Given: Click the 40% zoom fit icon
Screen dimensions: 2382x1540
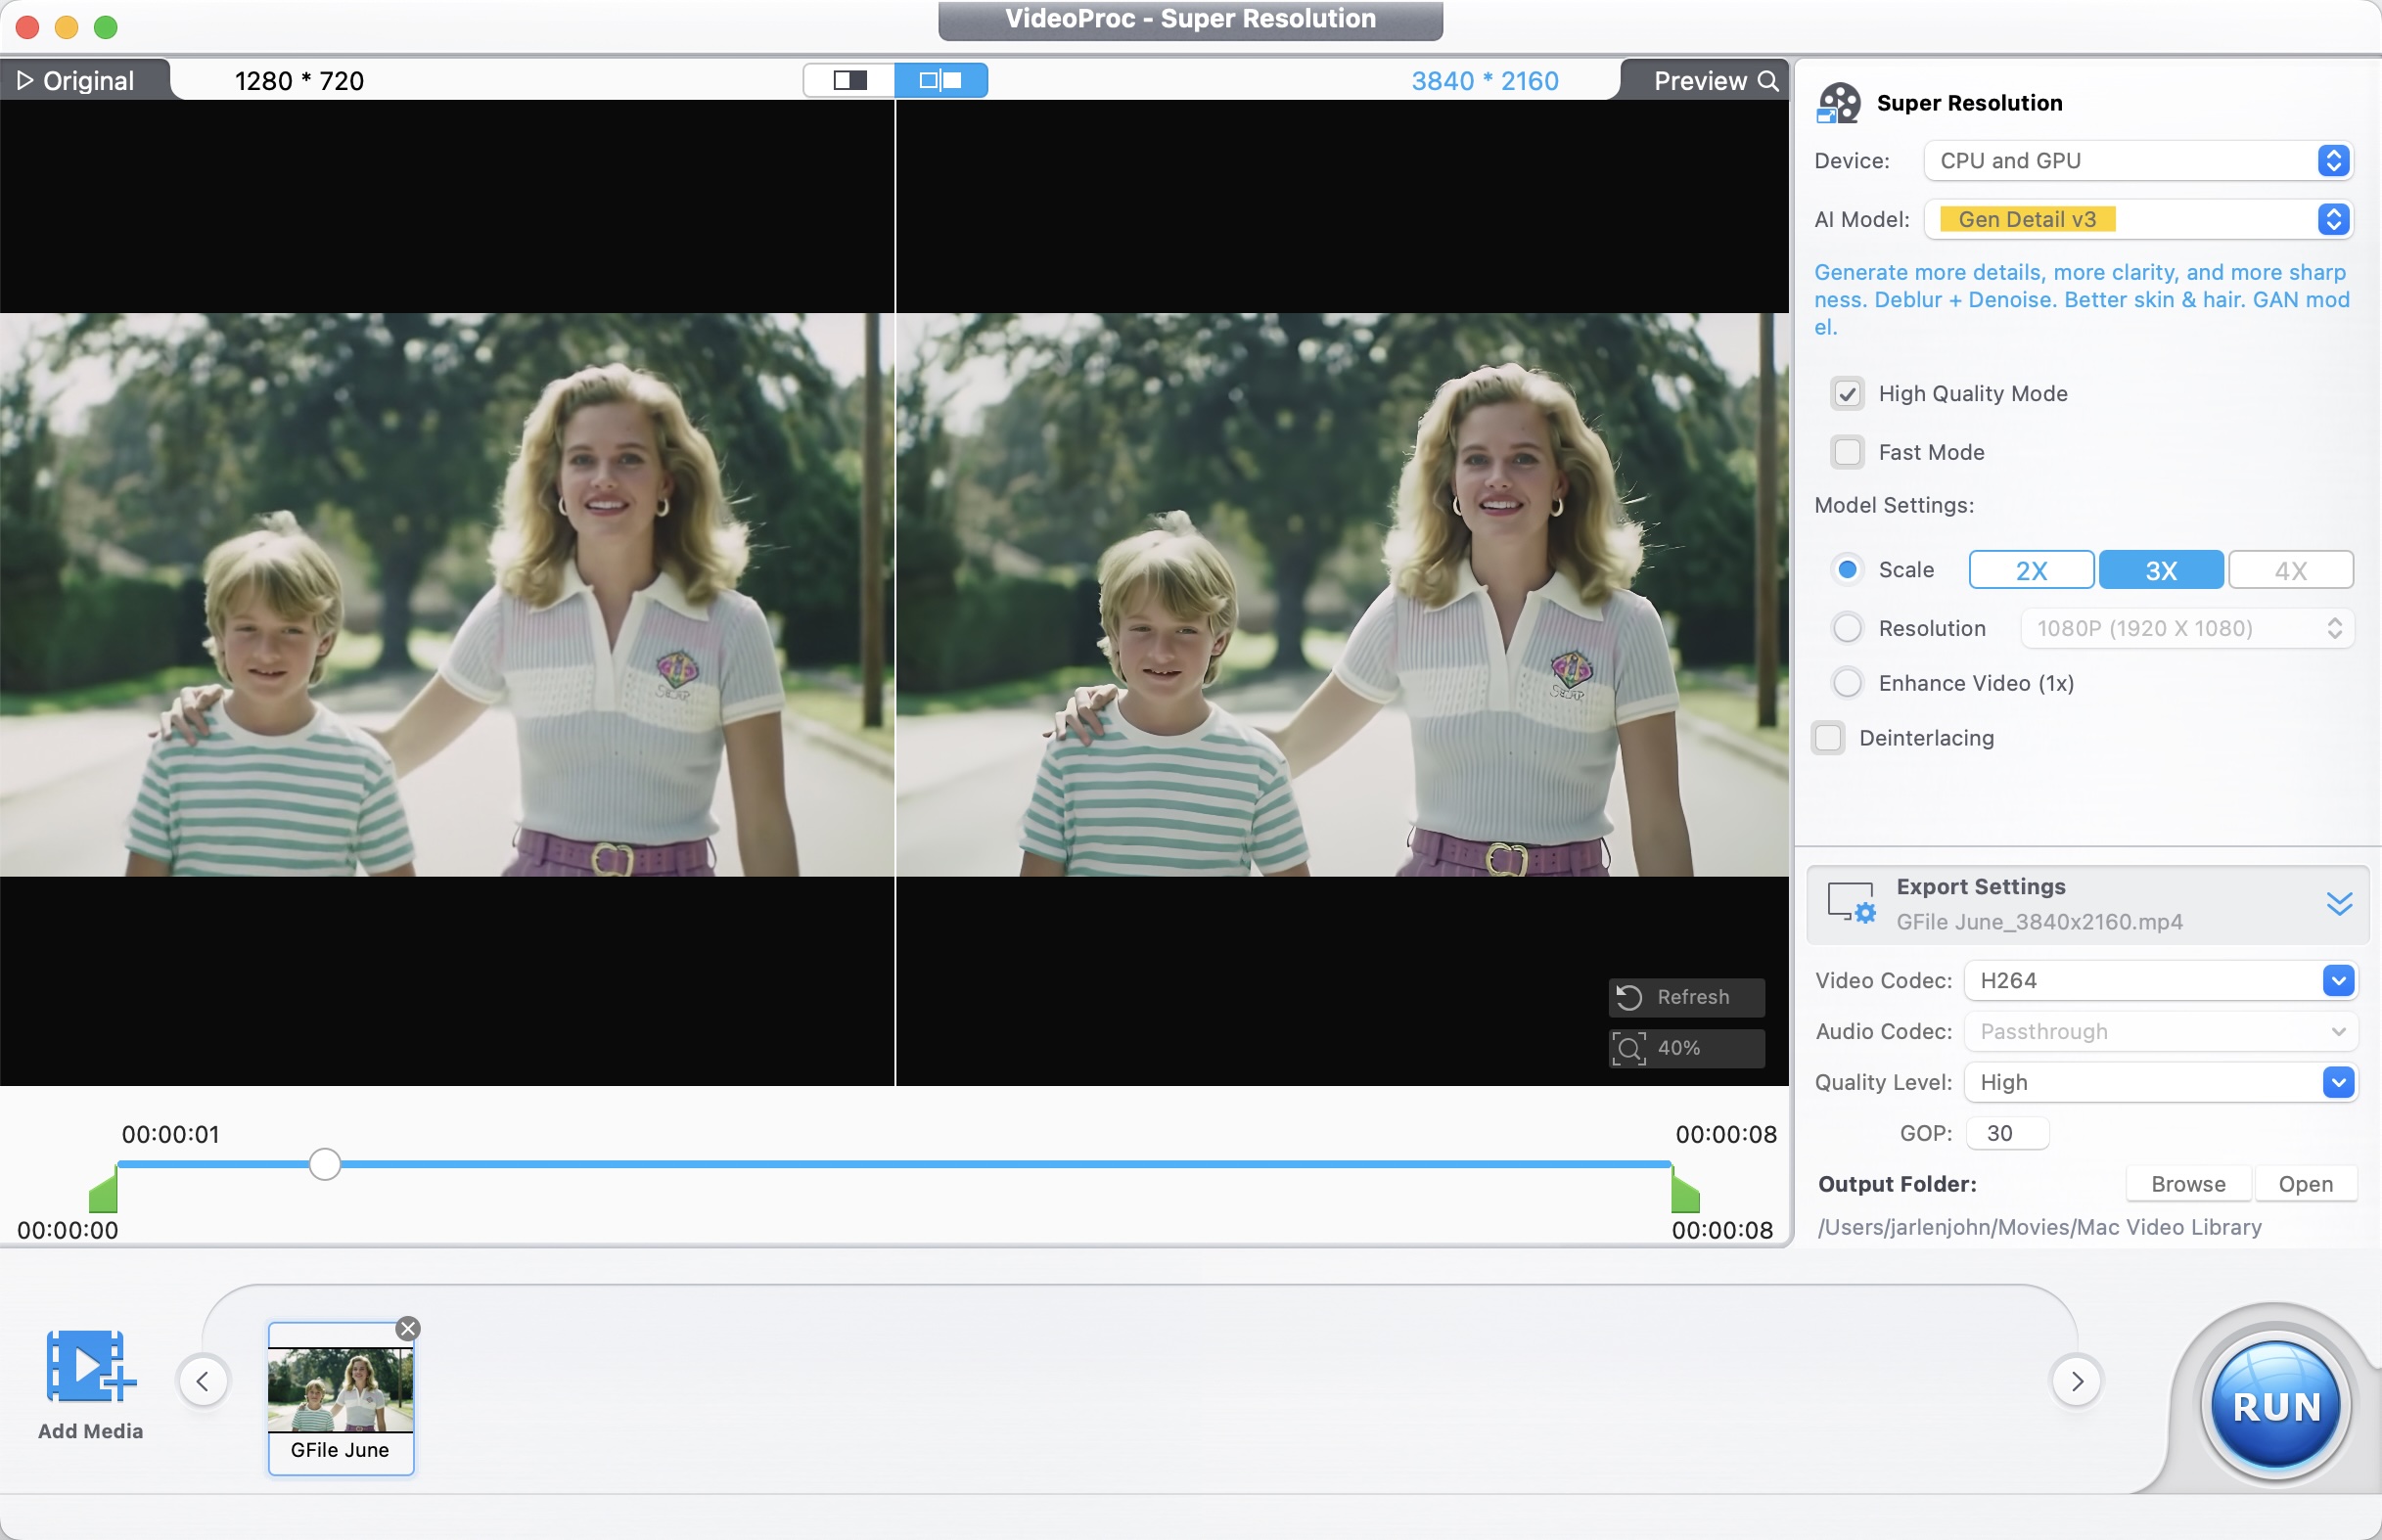Looking at the screenshot, I should pyautogui.click(x=1629, y=1048).
